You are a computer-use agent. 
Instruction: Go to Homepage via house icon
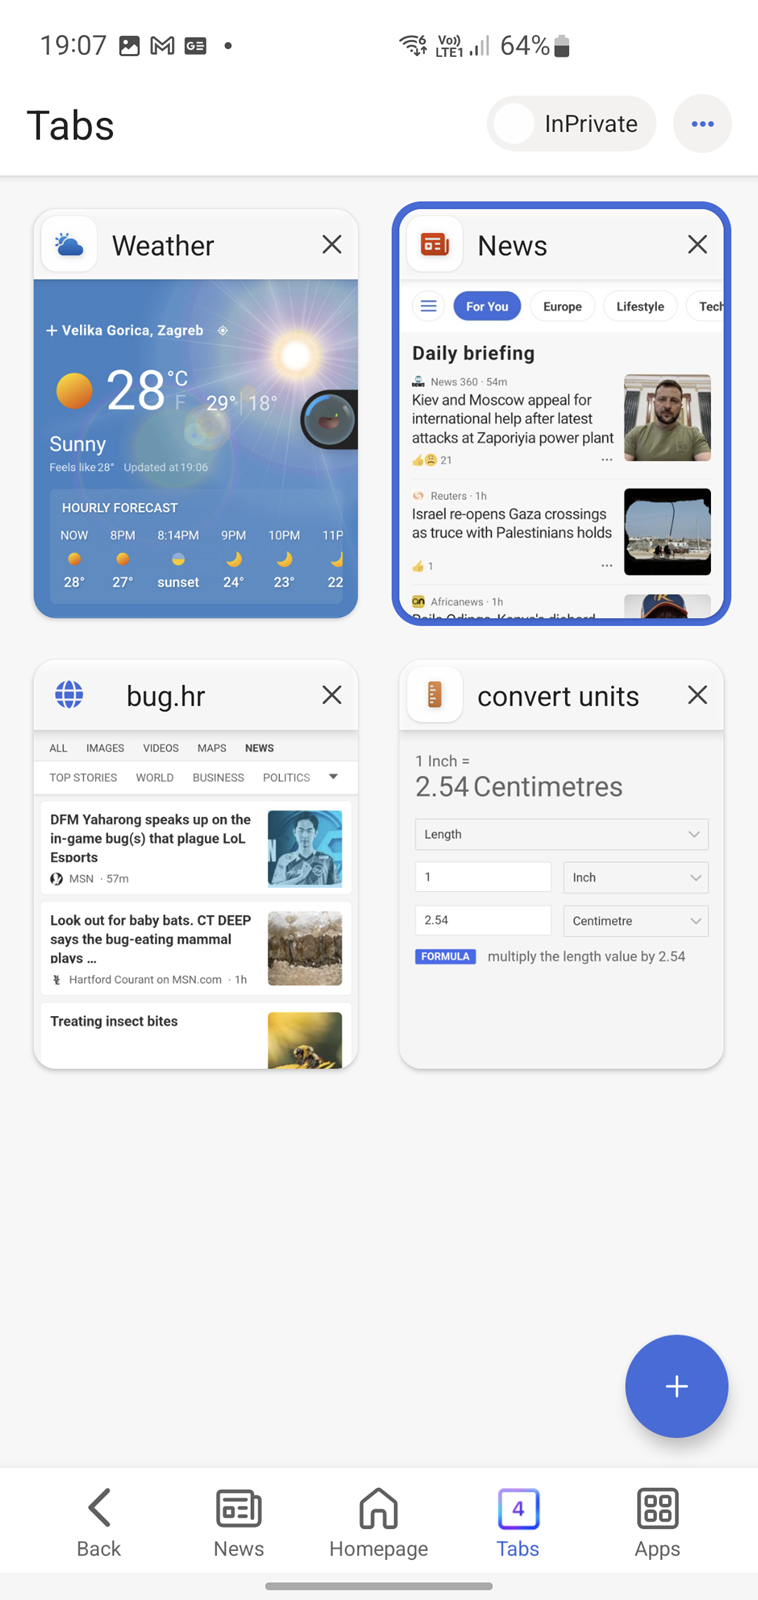click(378, 1522)
